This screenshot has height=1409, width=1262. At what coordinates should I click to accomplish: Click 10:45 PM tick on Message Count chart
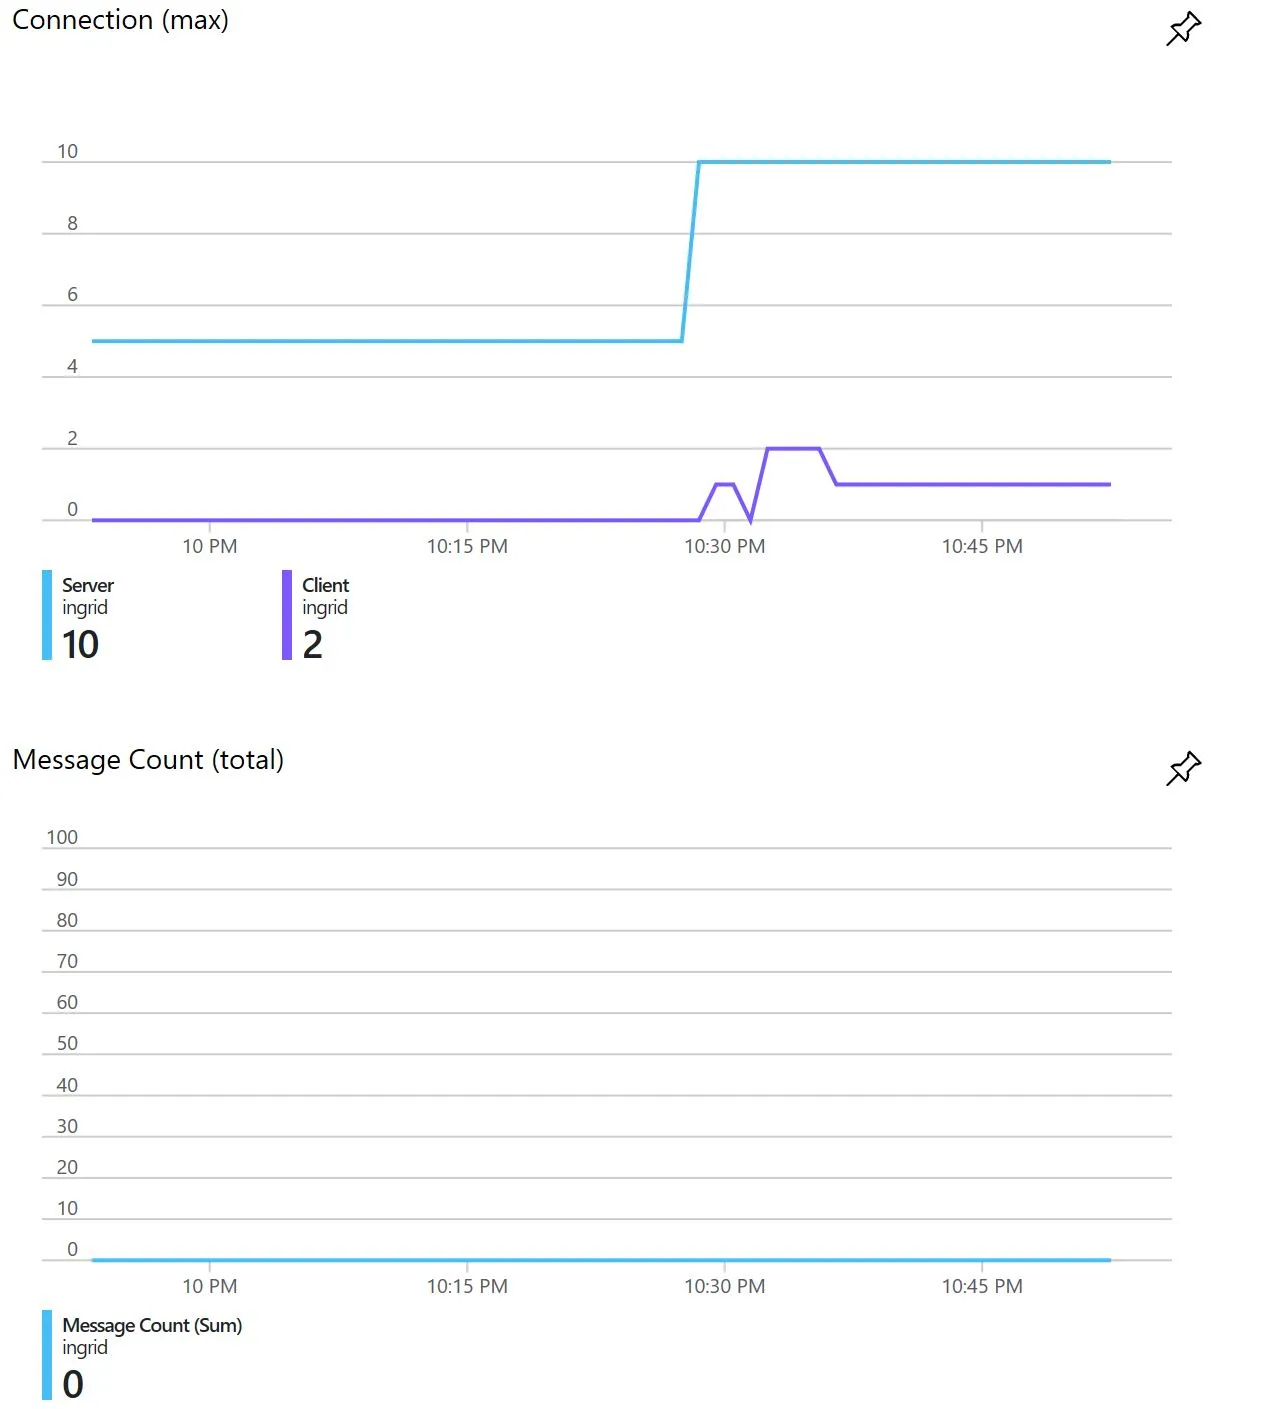(x=982, y=1286)
